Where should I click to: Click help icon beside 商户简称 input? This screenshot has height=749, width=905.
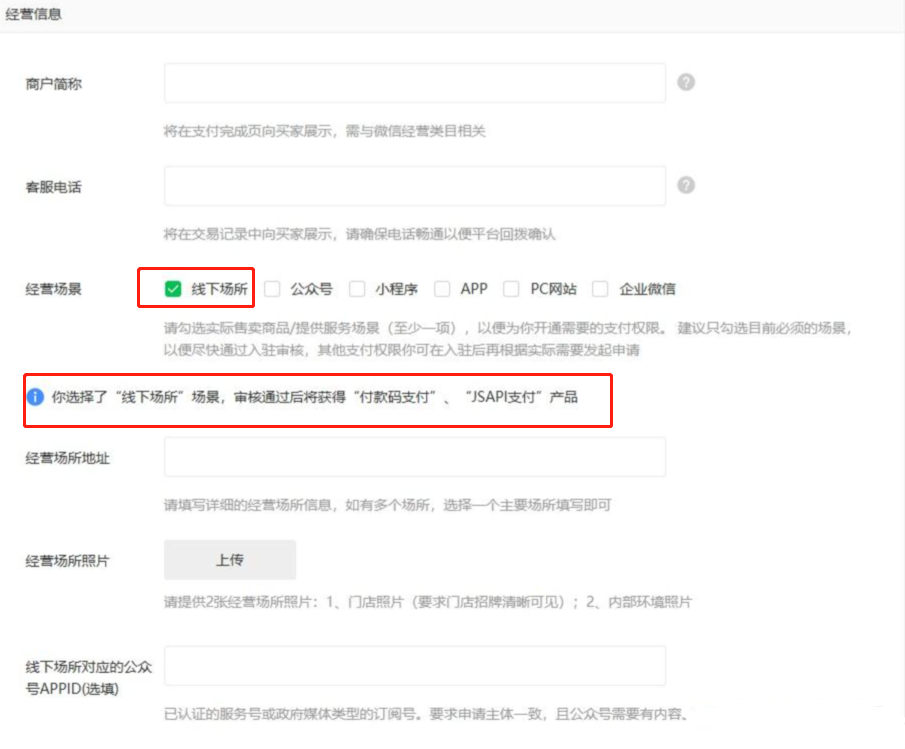pyautogui.click(x=686, y=83)
